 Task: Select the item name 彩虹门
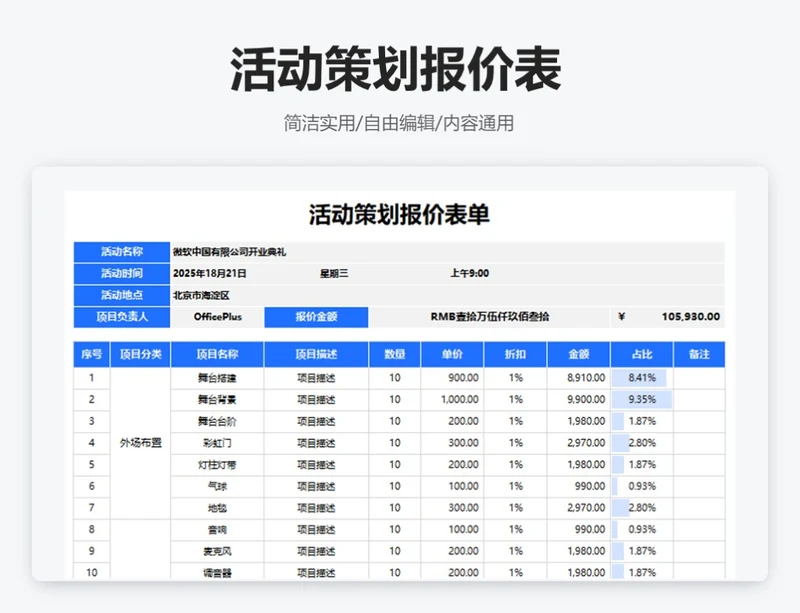pyautogui.click(x=217, y=443)
